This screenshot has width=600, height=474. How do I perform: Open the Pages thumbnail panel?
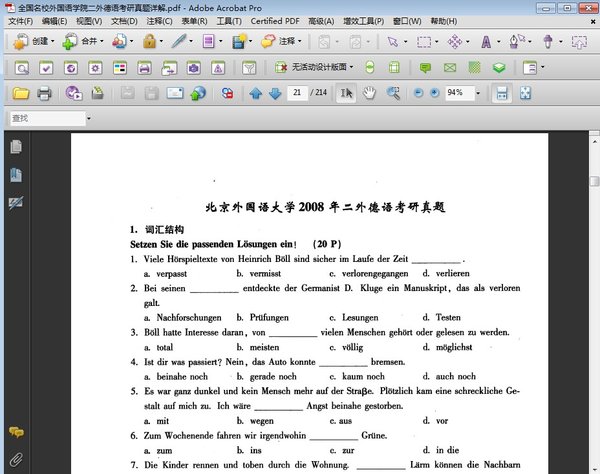[16, 147]
